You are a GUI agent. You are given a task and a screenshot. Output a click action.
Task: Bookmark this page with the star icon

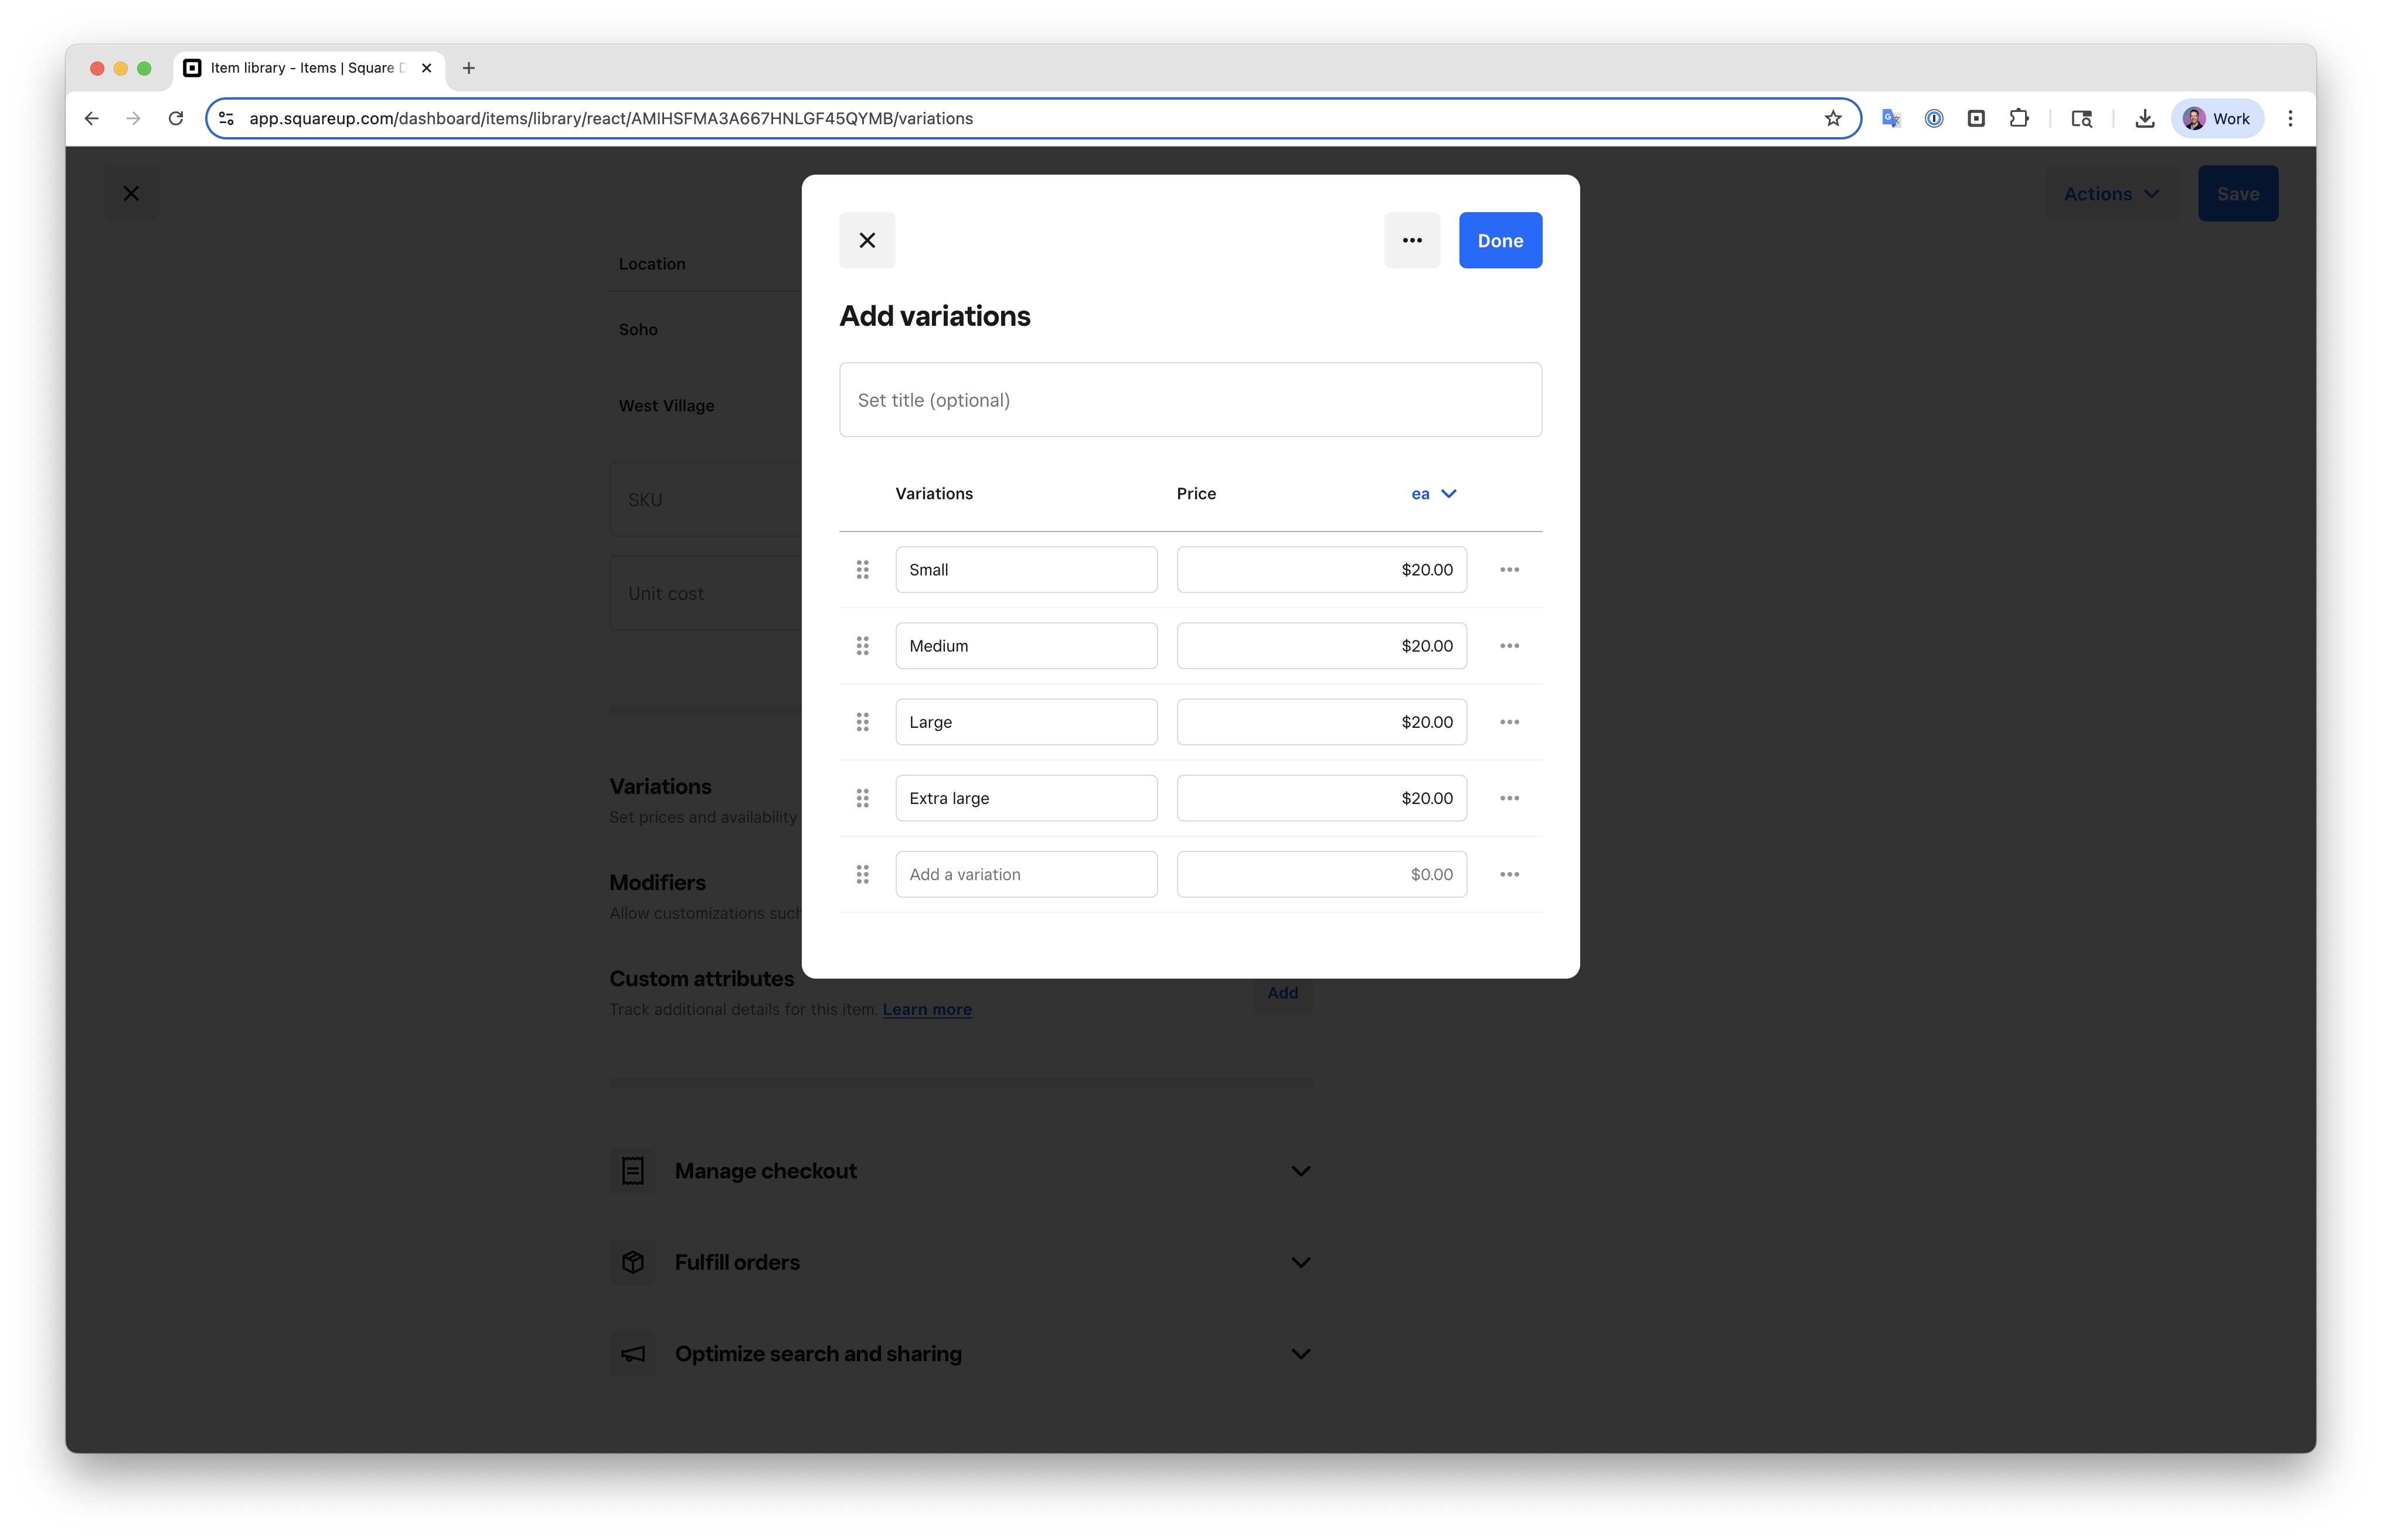tap(1832, 118)
